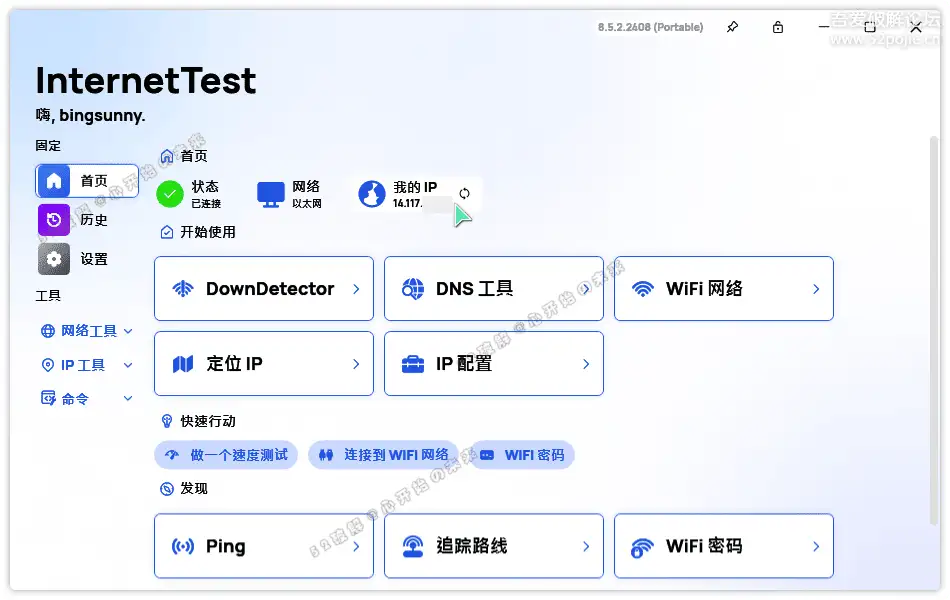
Task: Click the Ethernet monitor network icon
Action: (x=270, y=195)
